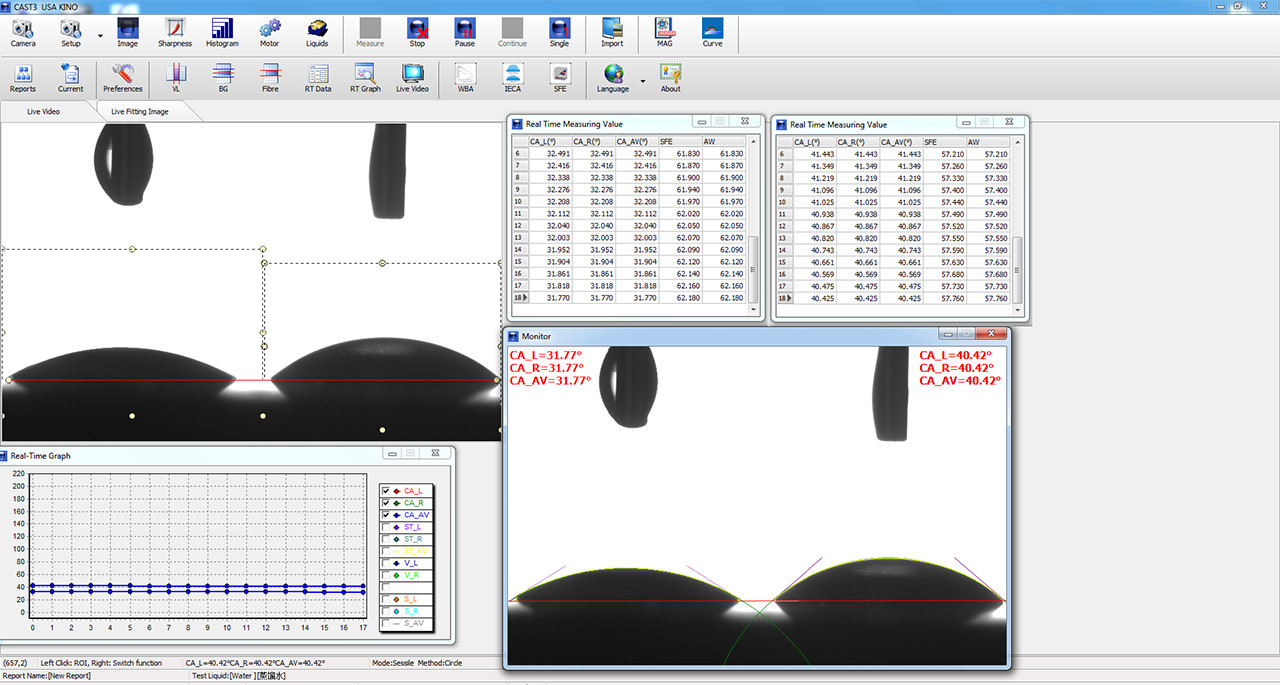This screenshot has width=1280, height=685.
Task: Expand the Camera dropdown arrow
Action: [x=100, y=36]
